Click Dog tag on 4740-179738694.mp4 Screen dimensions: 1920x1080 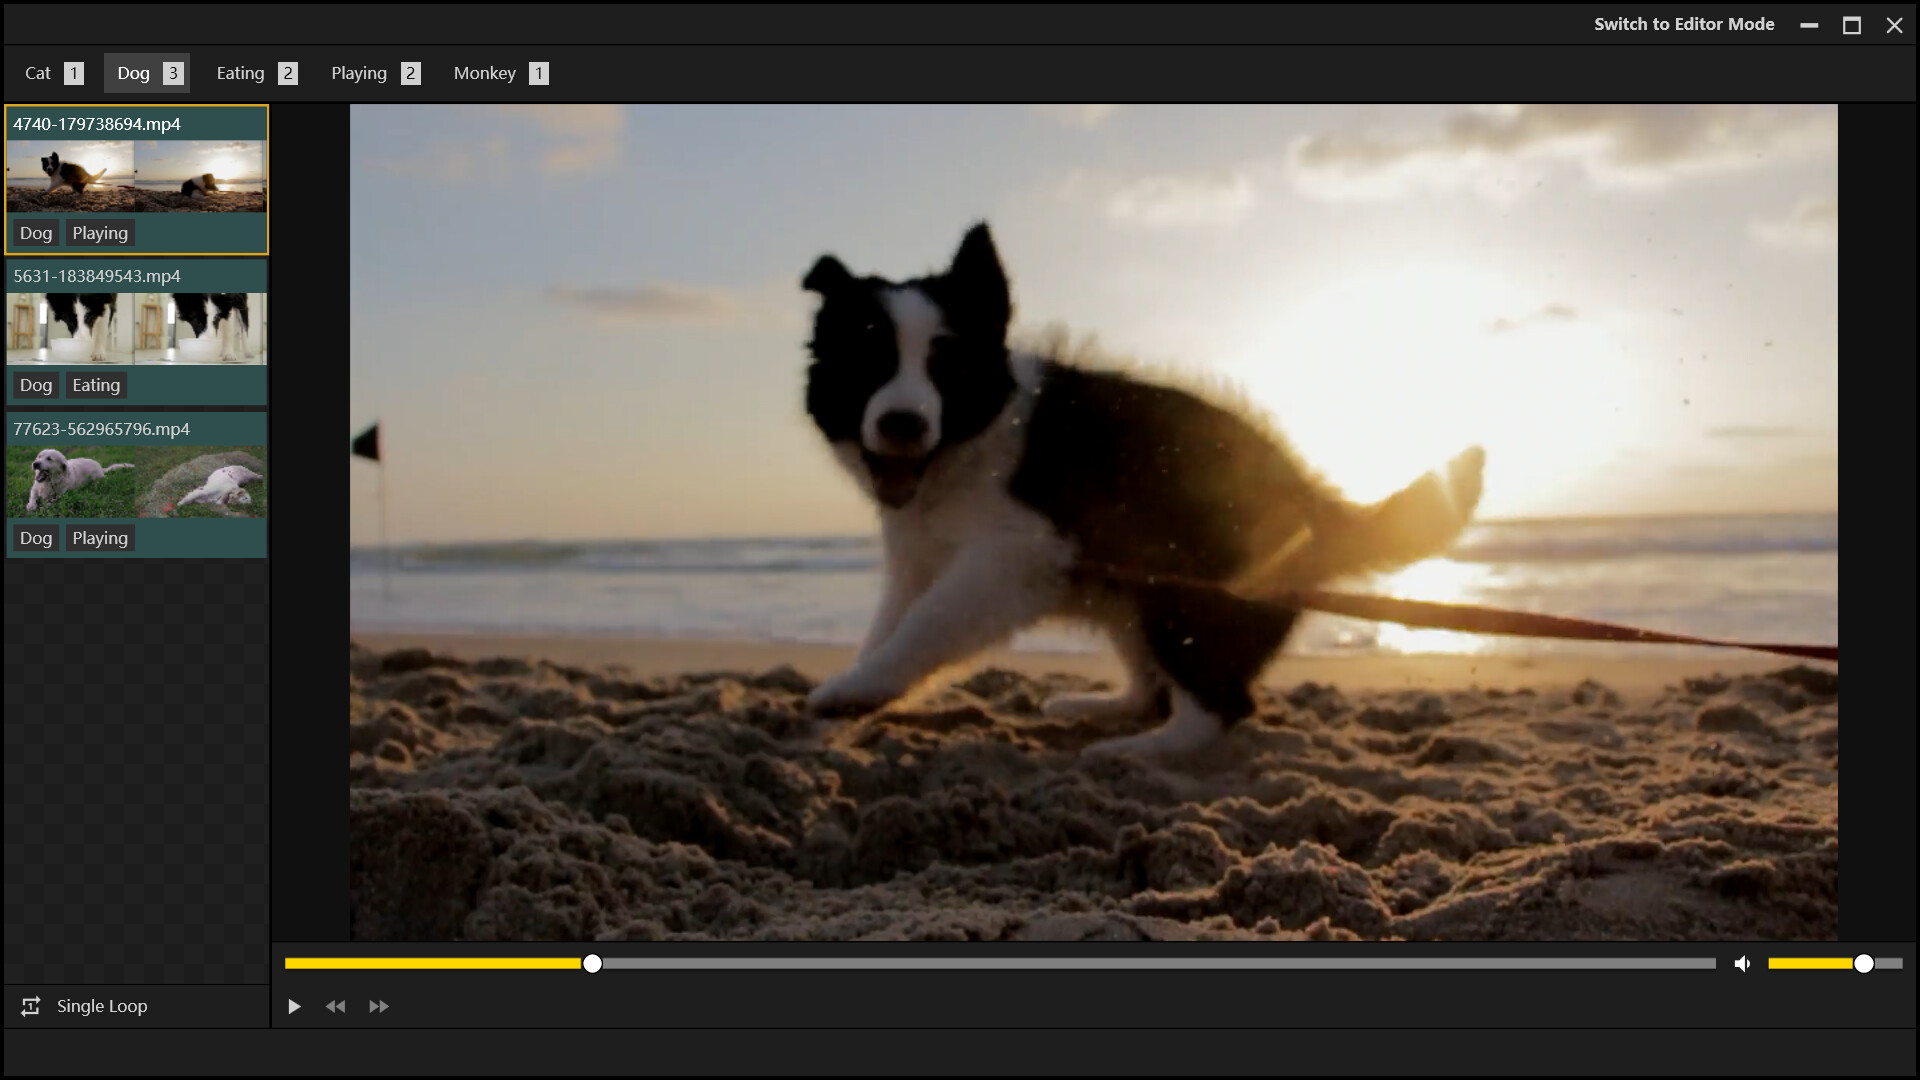tap(36, 233)
